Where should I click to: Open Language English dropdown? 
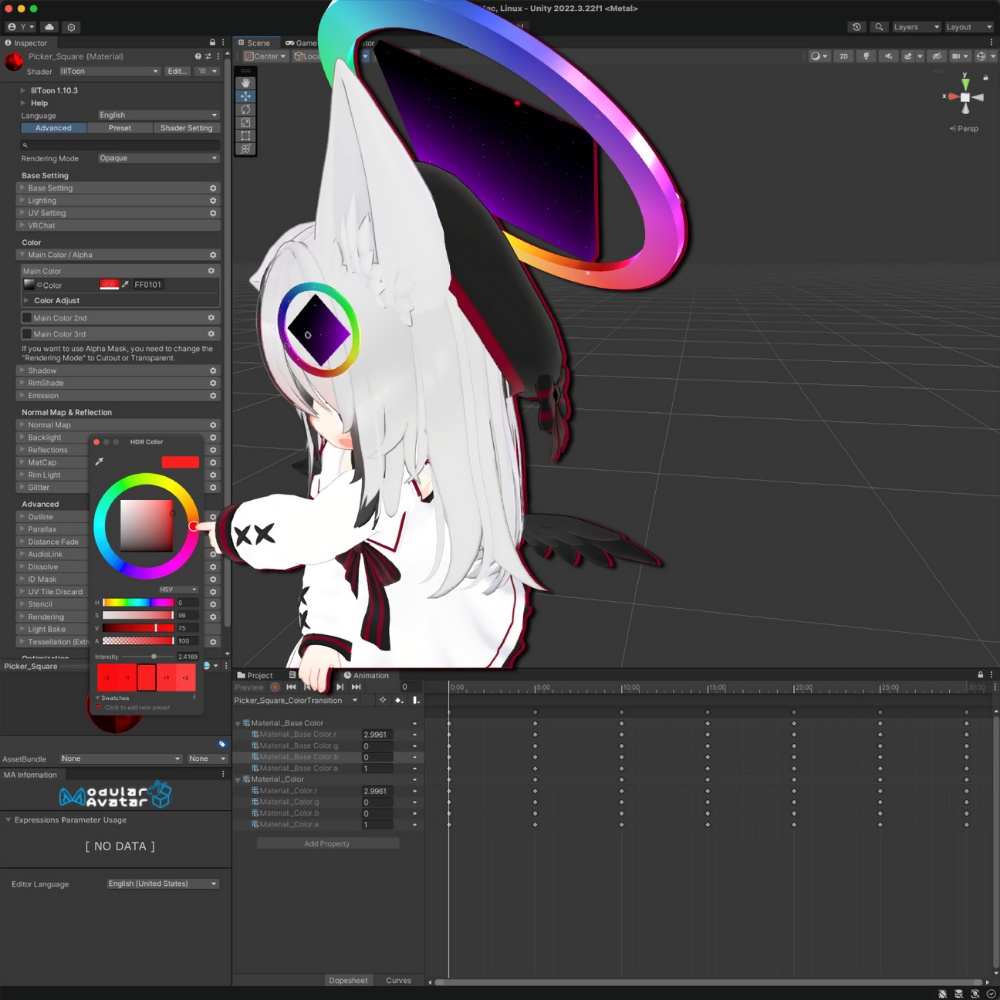tap(158, 115)
